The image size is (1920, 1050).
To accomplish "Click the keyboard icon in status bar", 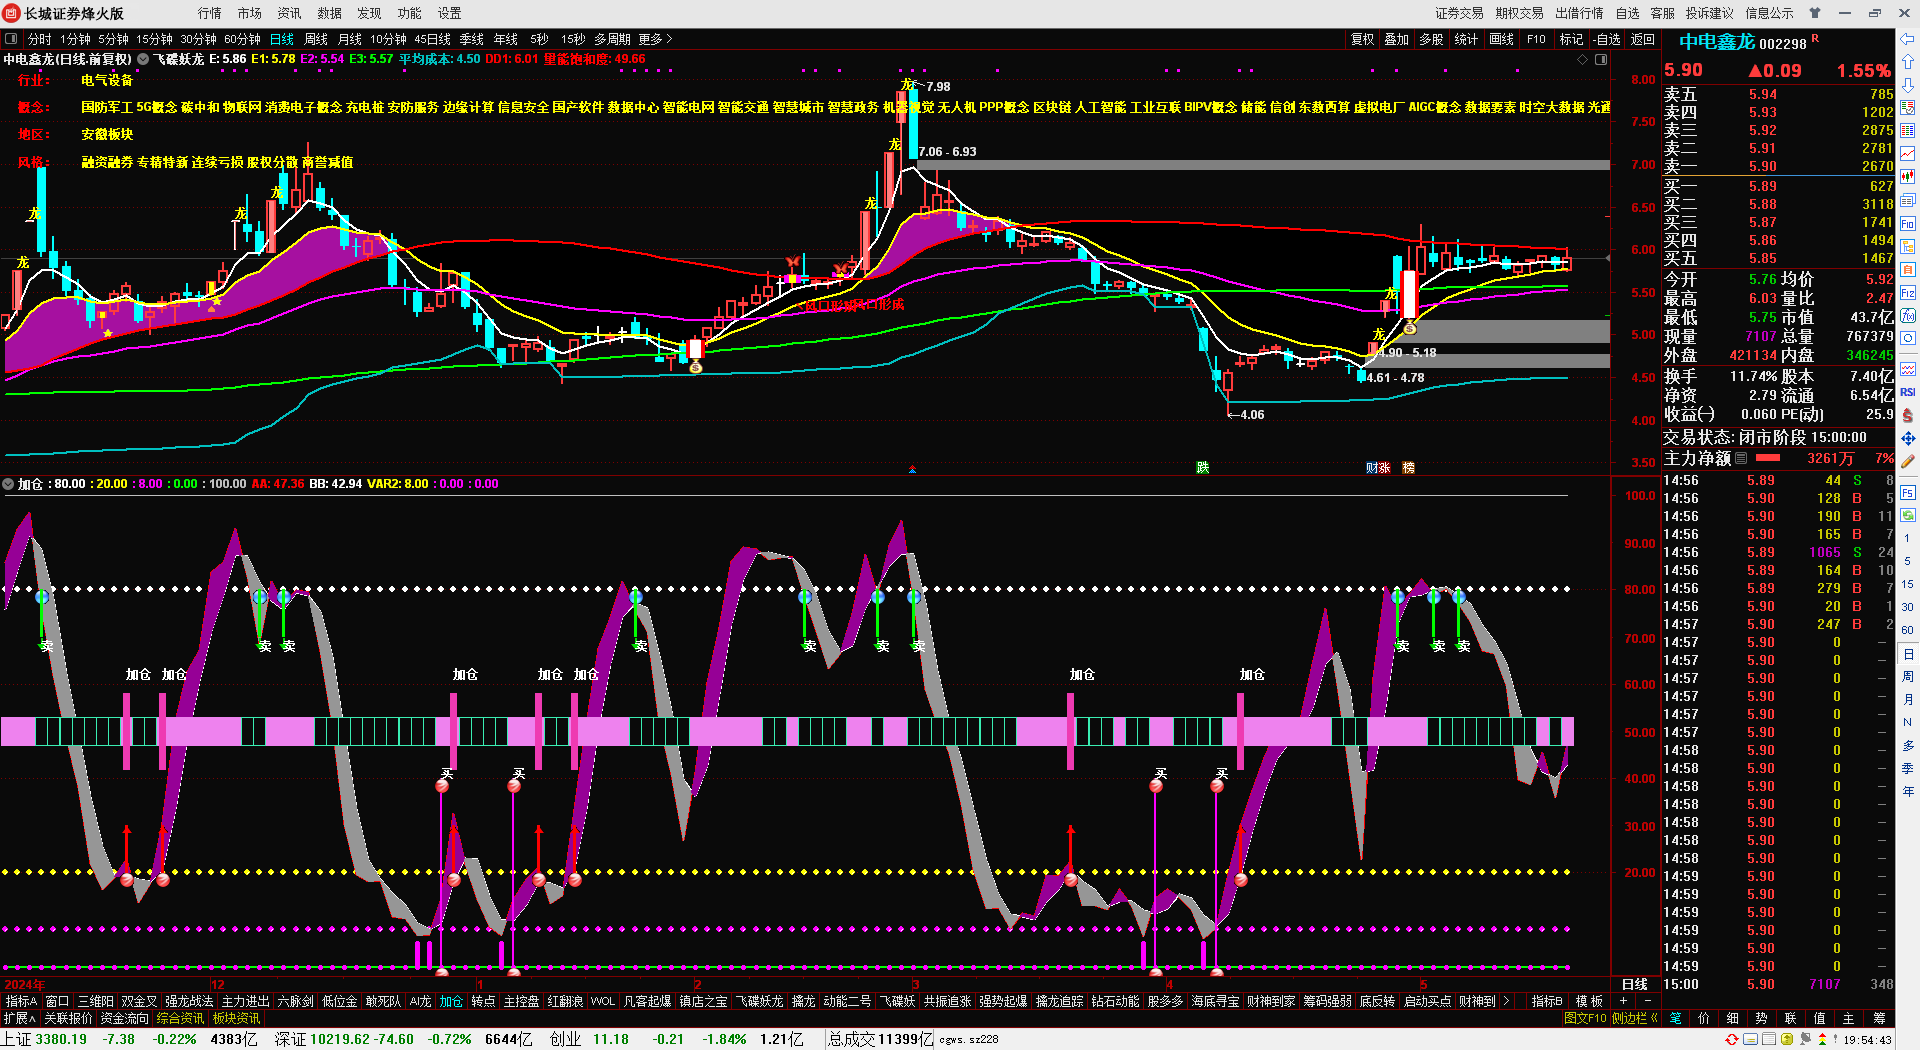I will pos(1751,1040).
